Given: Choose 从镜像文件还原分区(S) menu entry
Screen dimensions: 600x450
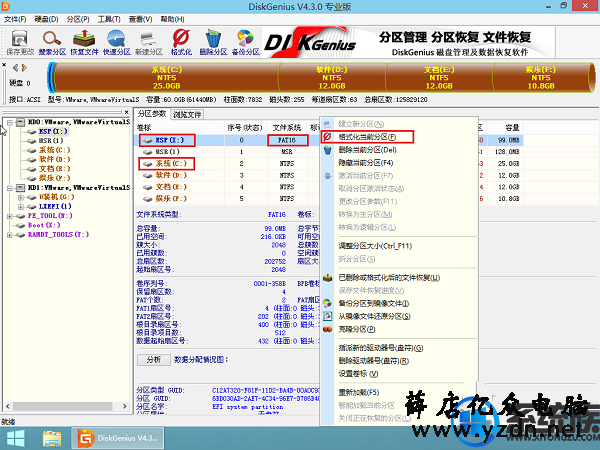Looking at the screenshot, I should (374, 316).
